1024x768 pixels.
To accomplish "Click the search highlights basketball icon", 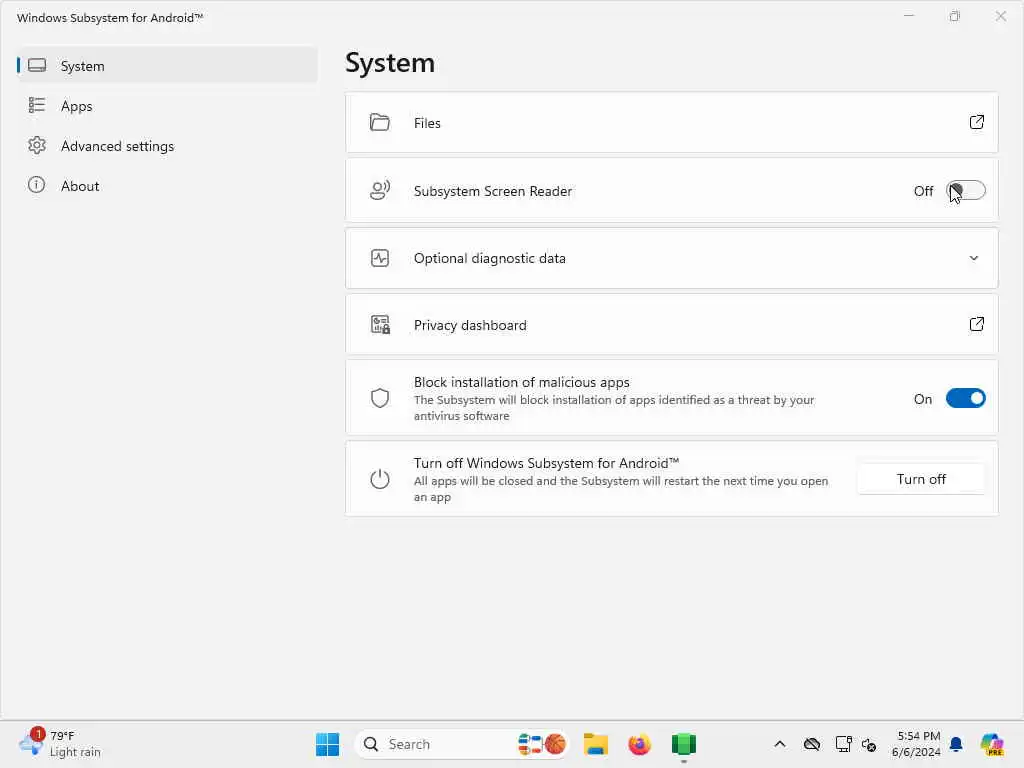I will coord(554,744).
